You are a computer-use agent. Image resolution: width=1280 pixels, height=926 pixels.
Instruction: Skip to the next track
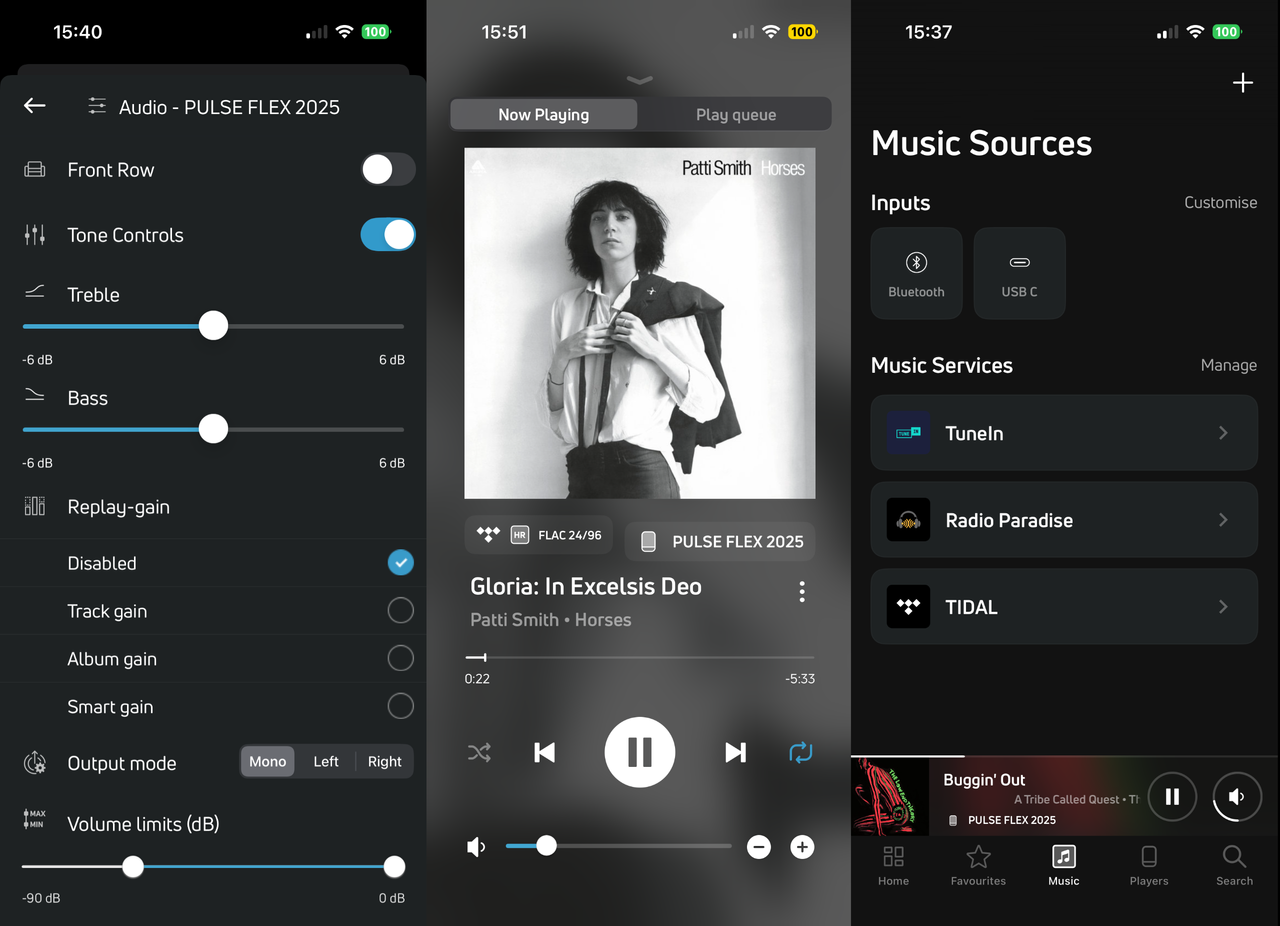735,752
